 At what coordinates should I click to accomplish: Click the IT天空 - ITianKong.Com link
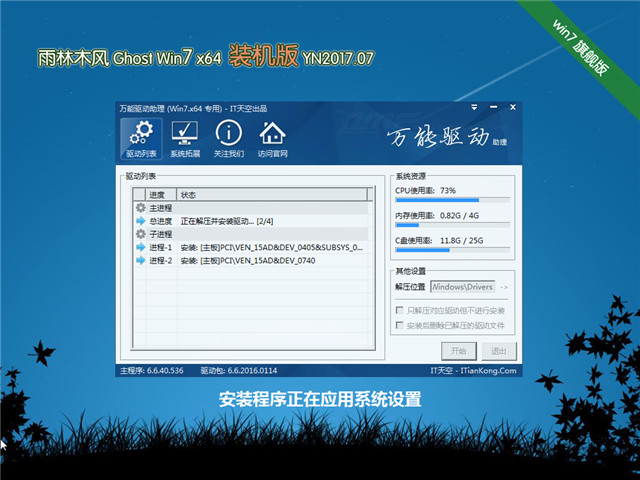[473, 370]
